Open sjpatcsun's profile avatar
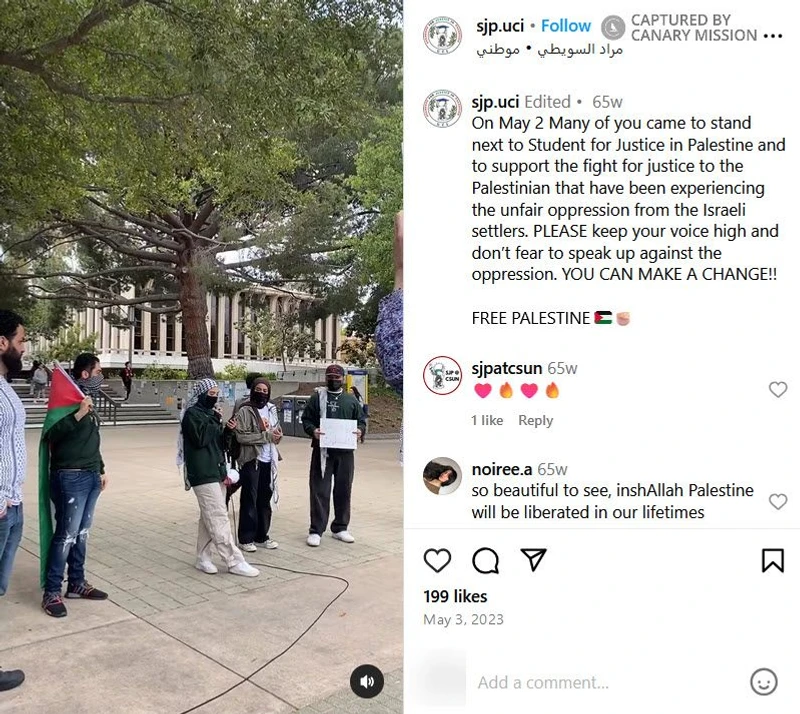The image size is (800, 714). click(442, 375)
